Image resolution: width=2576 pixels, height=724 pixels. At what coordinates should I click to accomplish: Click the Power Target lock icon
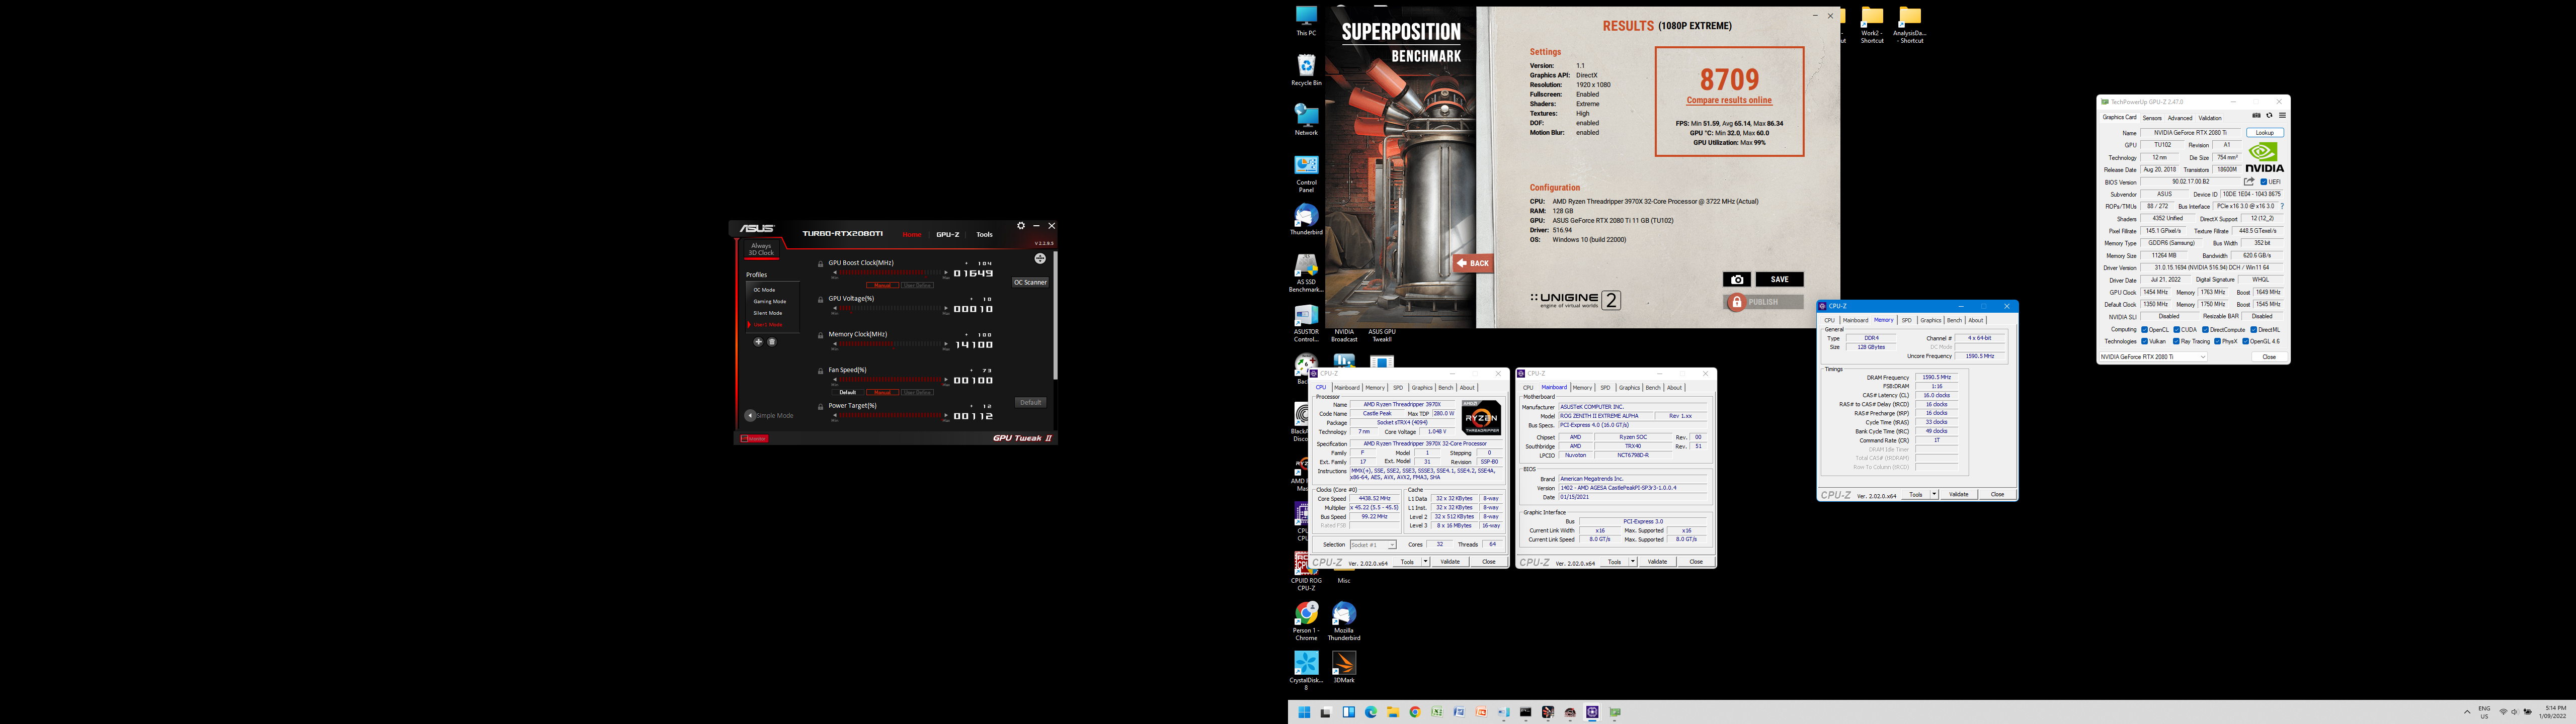coord(821,407)
